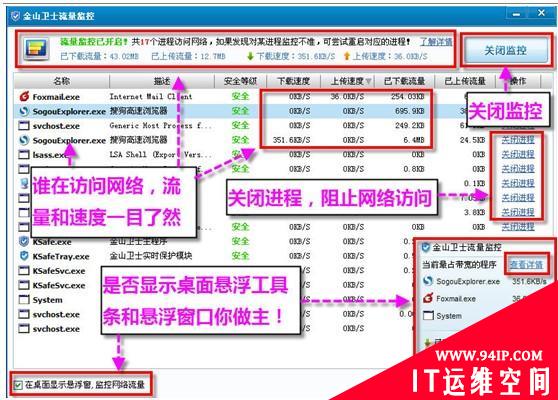Click the KSafeTray.exe shield icon

point(24,256)
